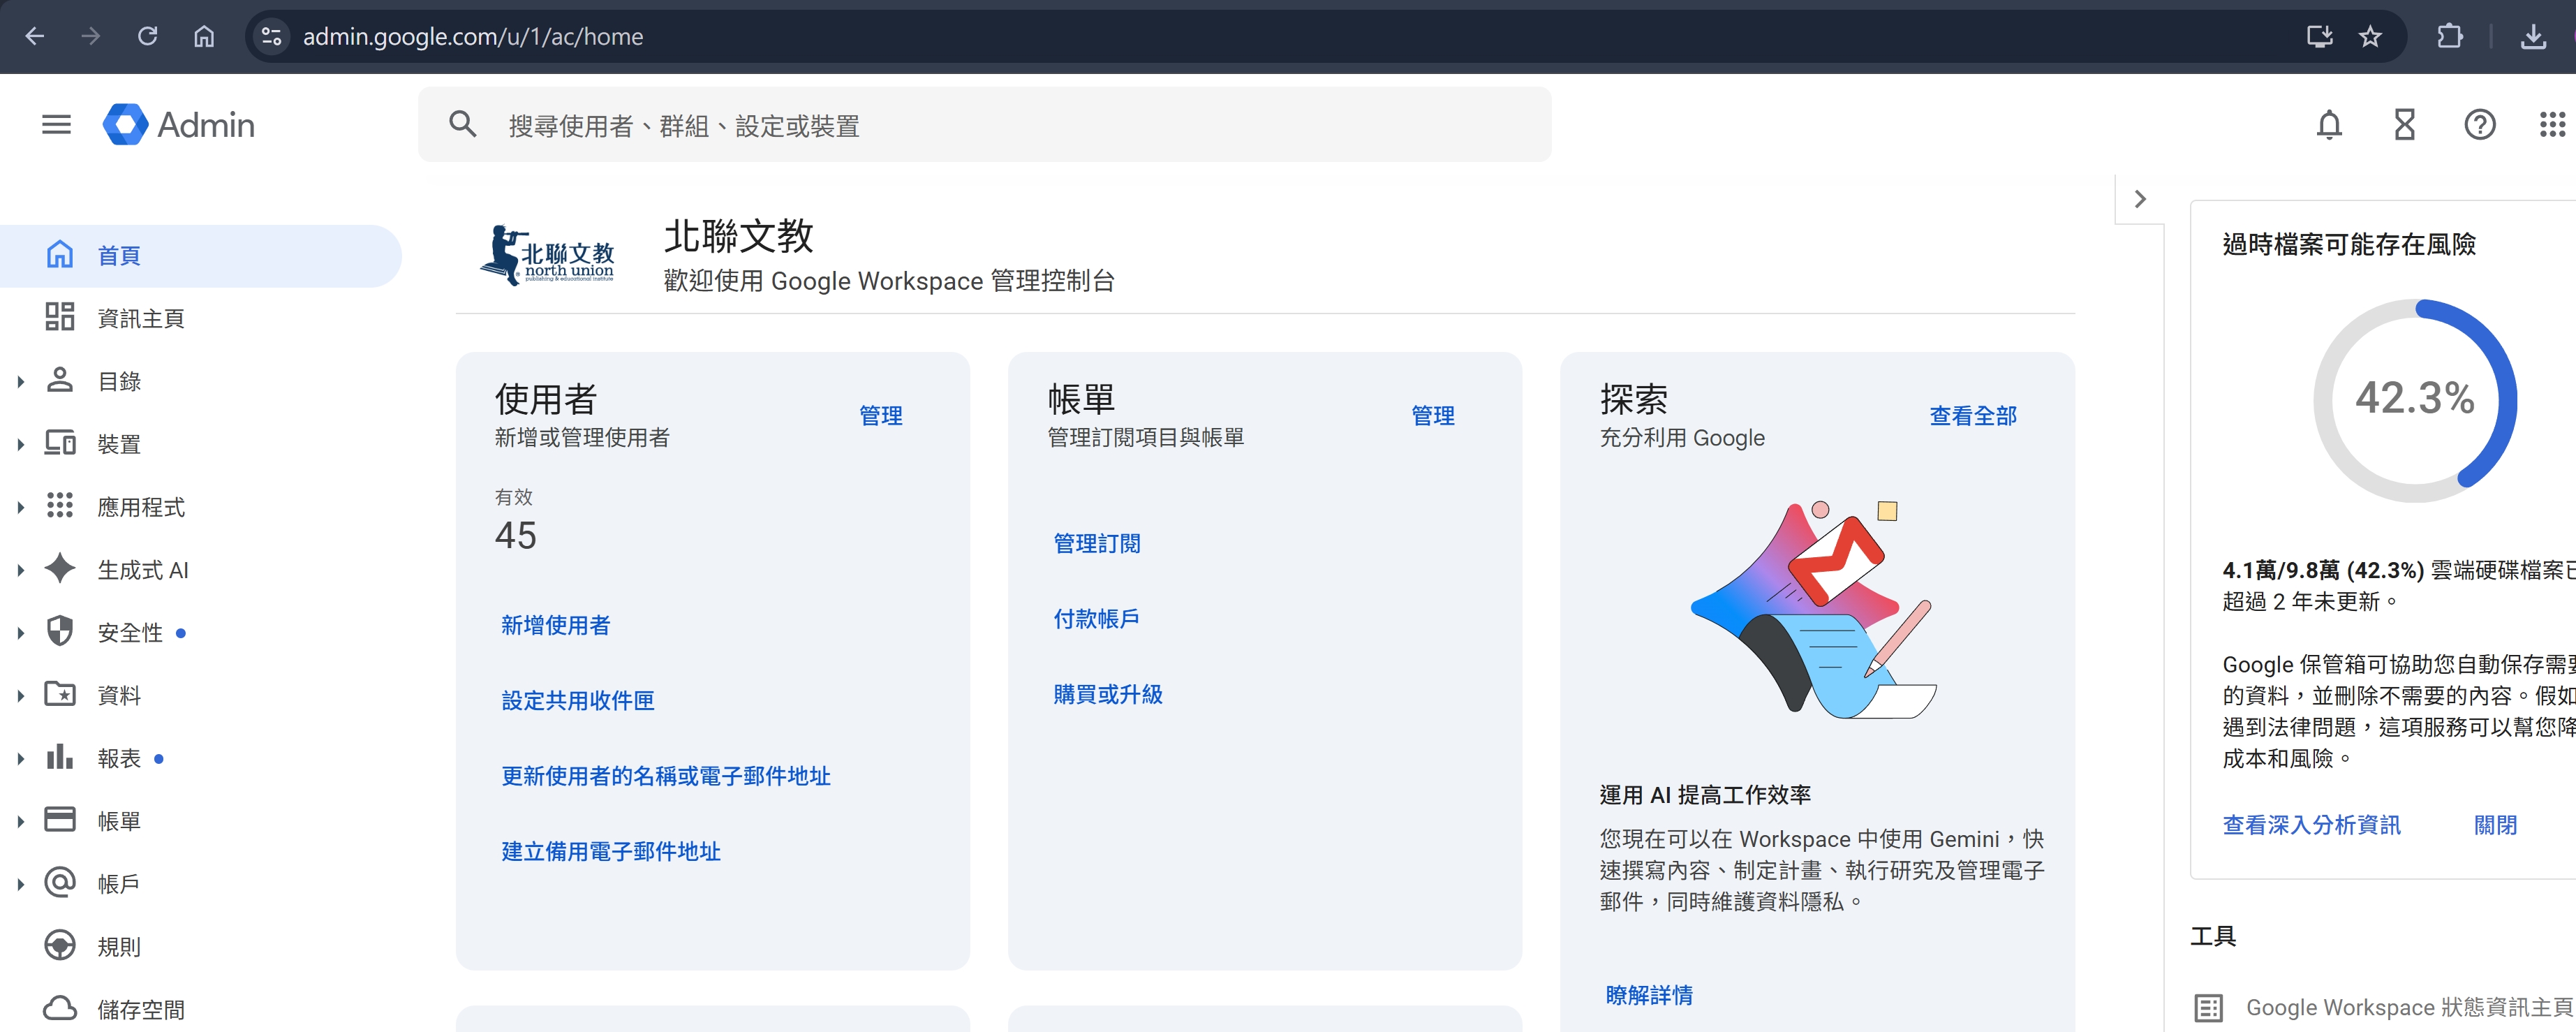Click 新增使用者 link
The width and height of the screenshot is (2576, 1032).
pos(555,625)
